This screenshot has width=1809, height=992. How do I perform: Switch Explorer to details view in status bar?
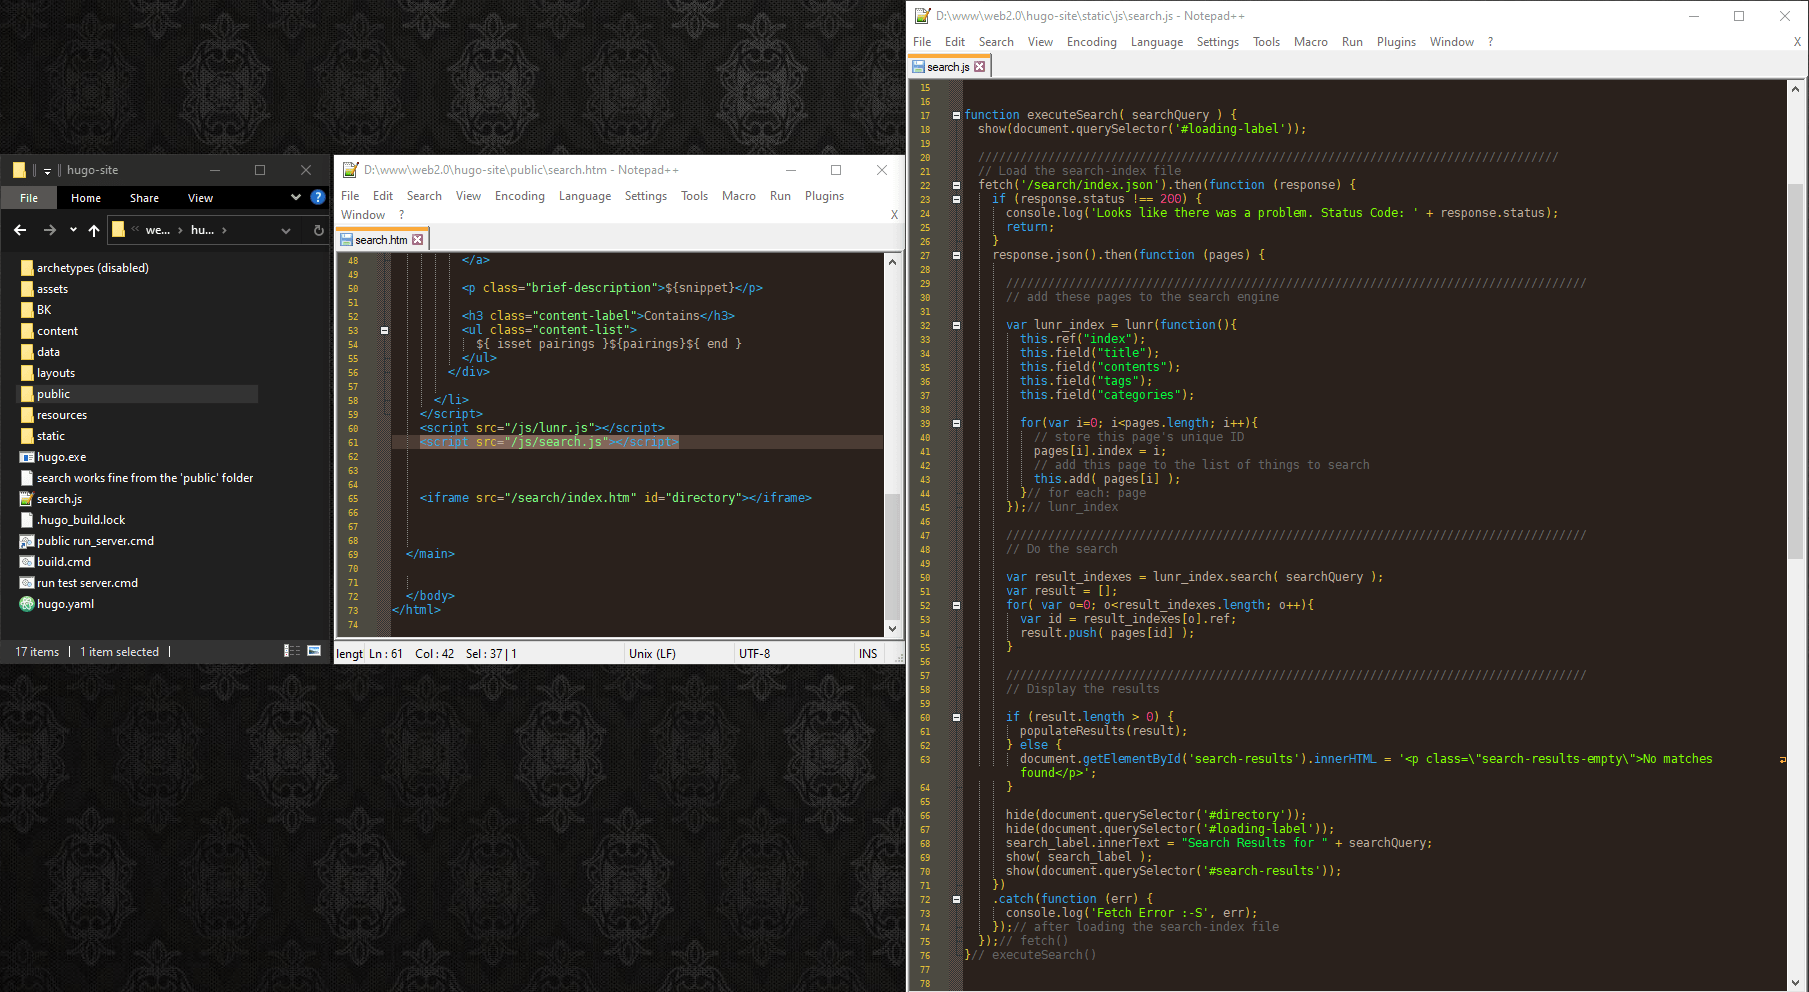pos(292,651)
